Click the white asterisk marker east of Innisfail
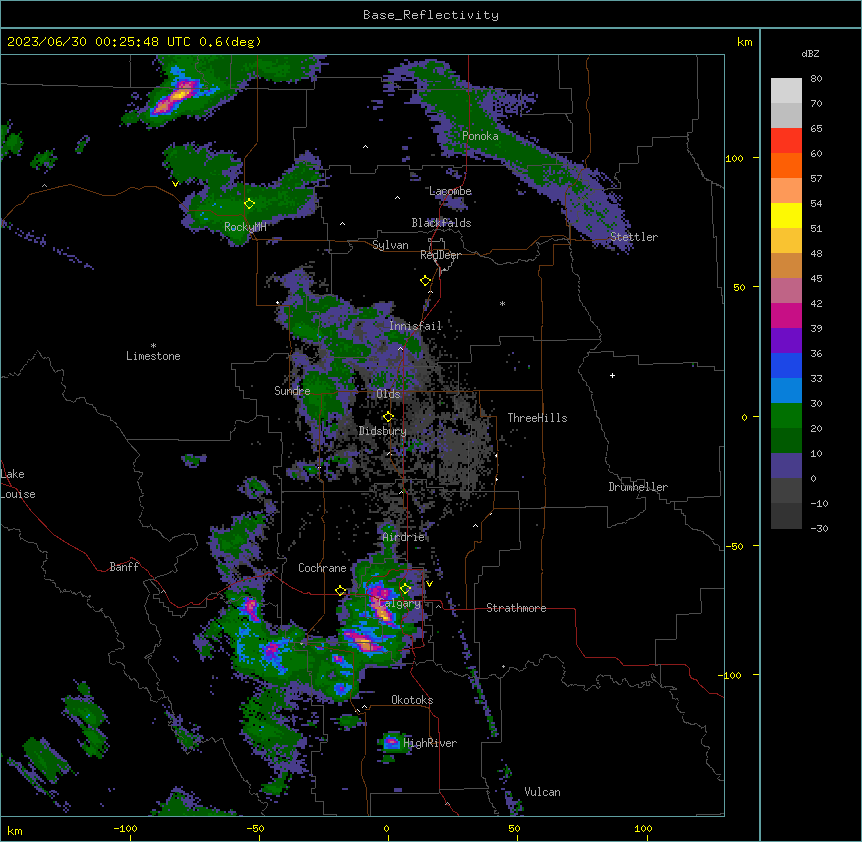Screen dimensions: 862x842 [502, 303]
